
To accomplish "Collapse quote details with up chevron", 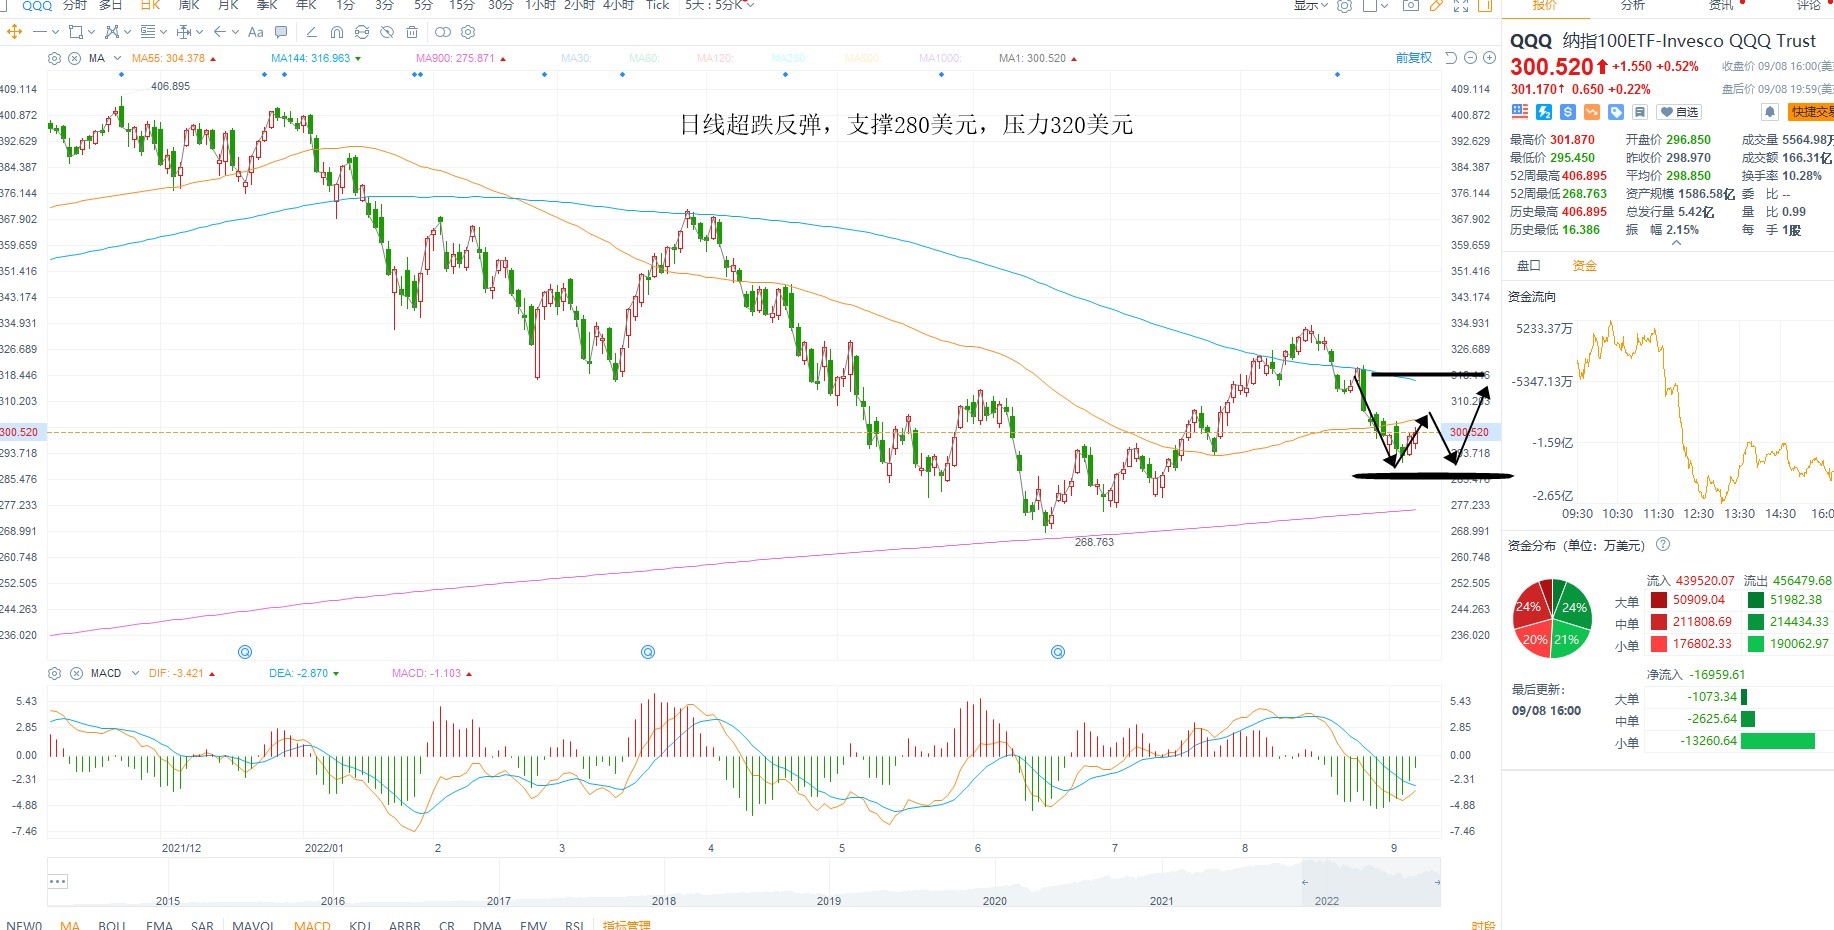I will (x=1677, y=243).
